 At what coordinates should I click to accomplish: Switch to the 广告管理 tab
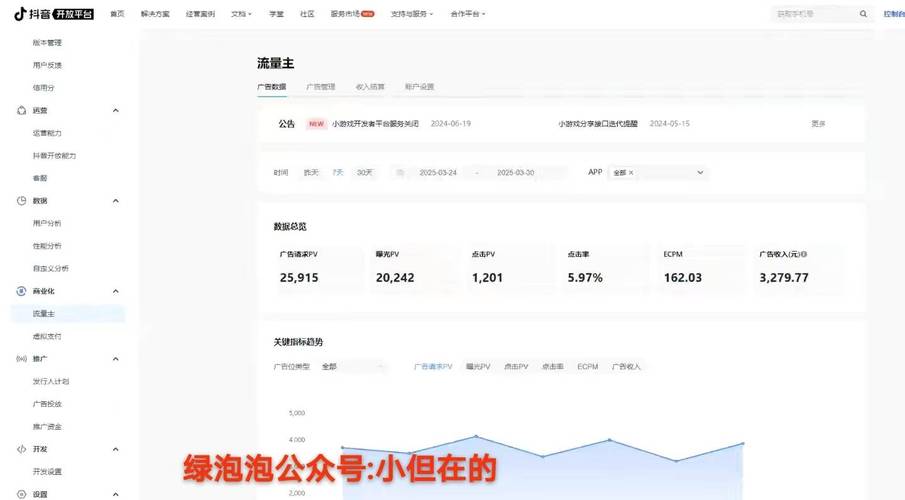320,87
